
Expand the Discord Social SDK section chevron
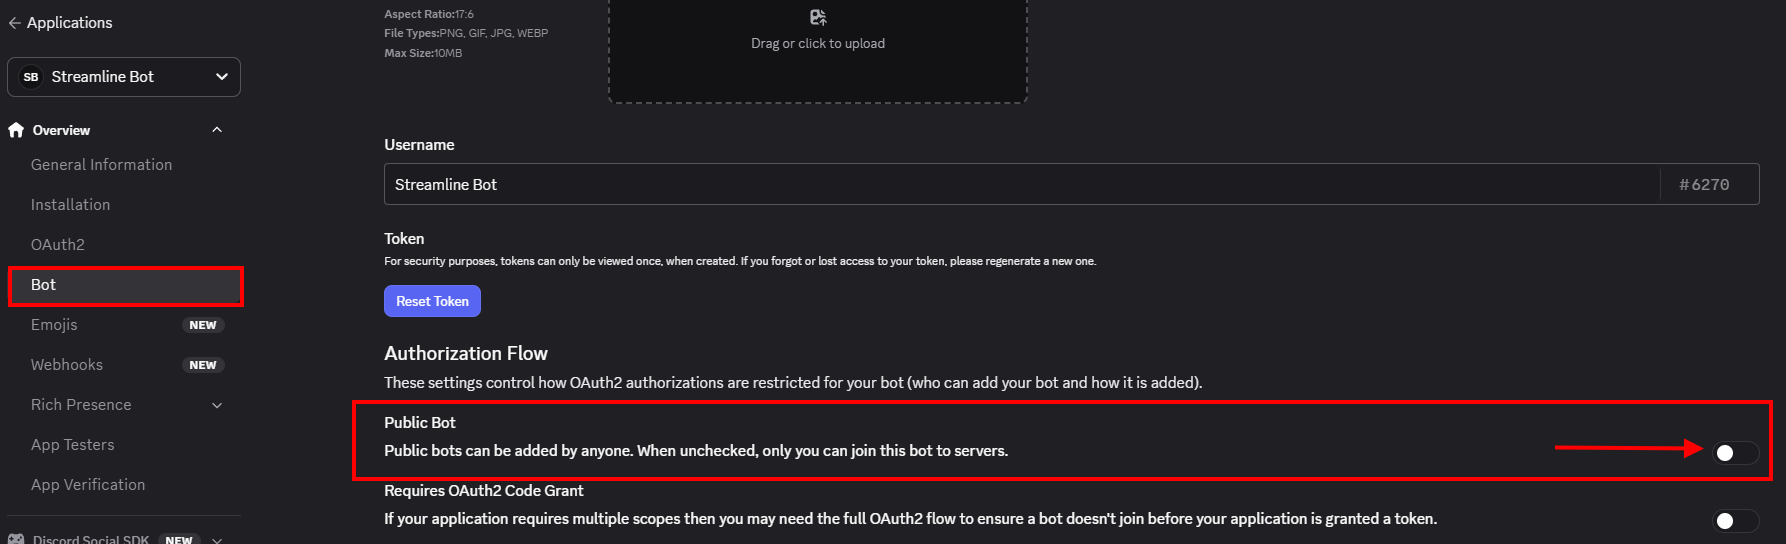click(x=217, y=539)
